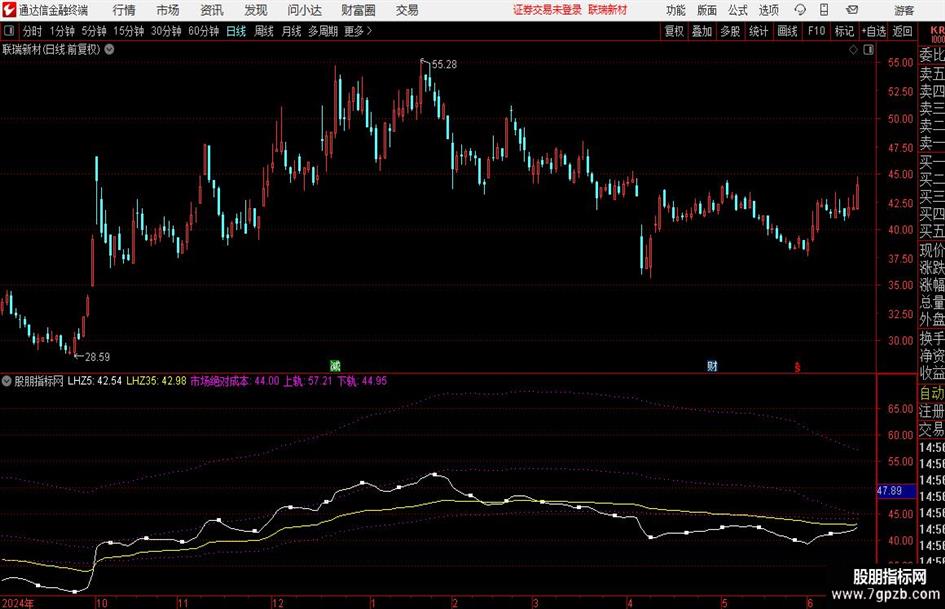
Task: Add stock via +自选 button
Action: (874, 31)
